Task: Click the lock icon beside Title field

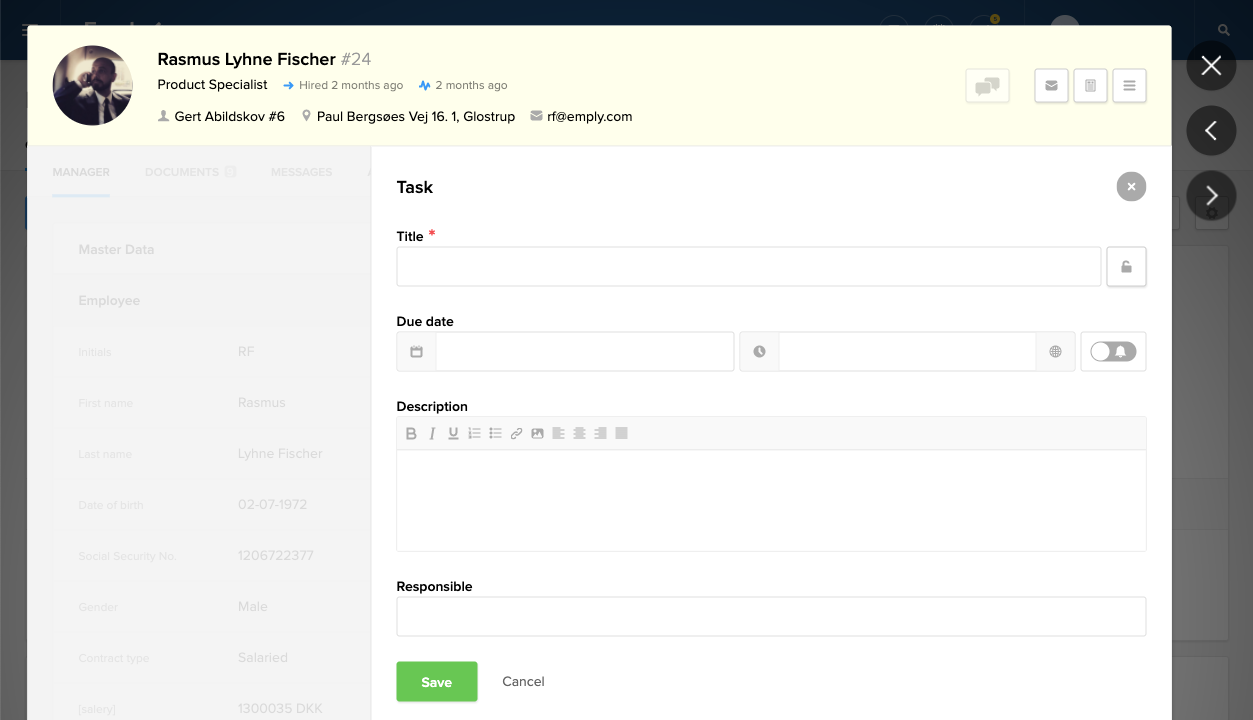Action: point(1126,267)
